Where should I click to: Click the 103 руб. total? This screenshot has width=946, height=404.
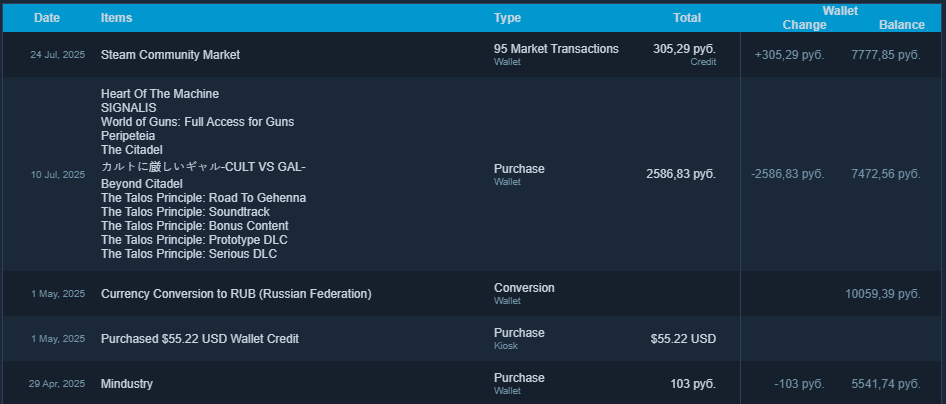pos(693,384)
